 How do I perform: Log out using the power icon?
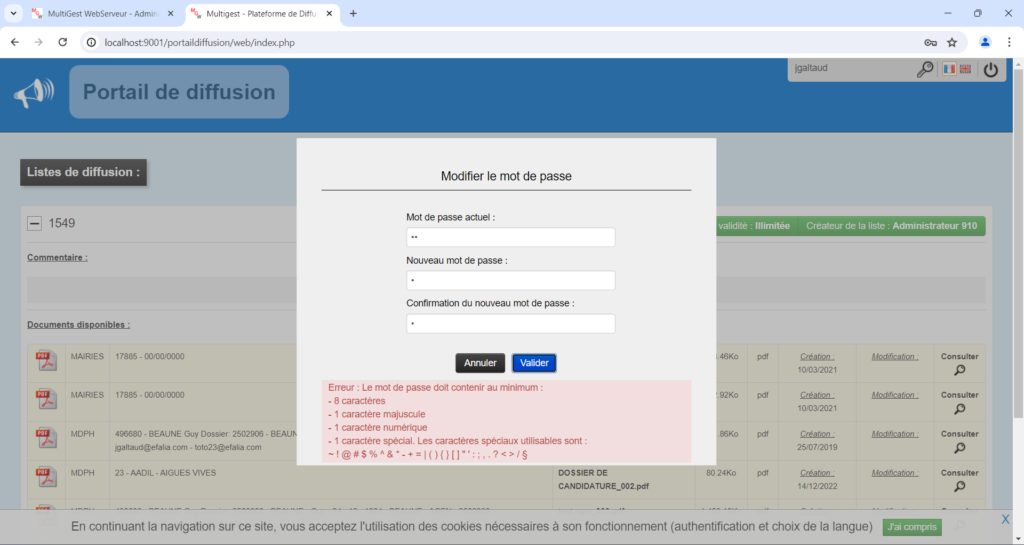(x=990, y=70)
